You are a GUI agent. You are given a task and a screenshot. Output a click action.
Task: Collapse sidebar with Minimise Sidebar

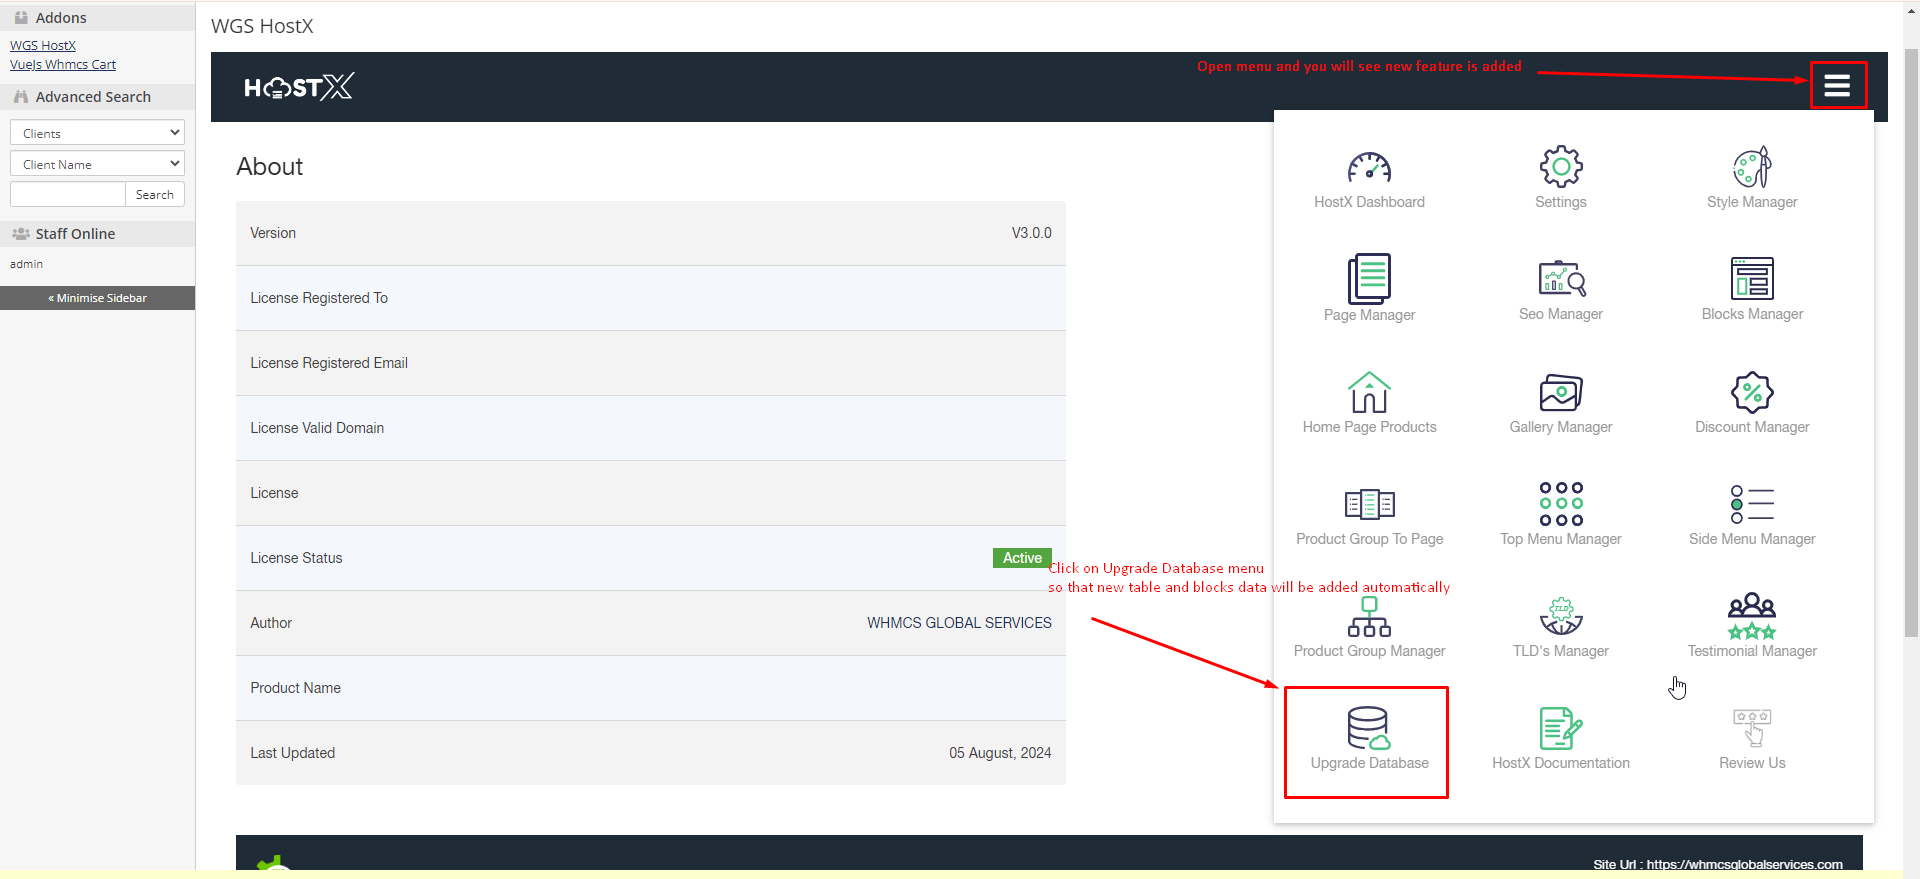pos(97,298)
